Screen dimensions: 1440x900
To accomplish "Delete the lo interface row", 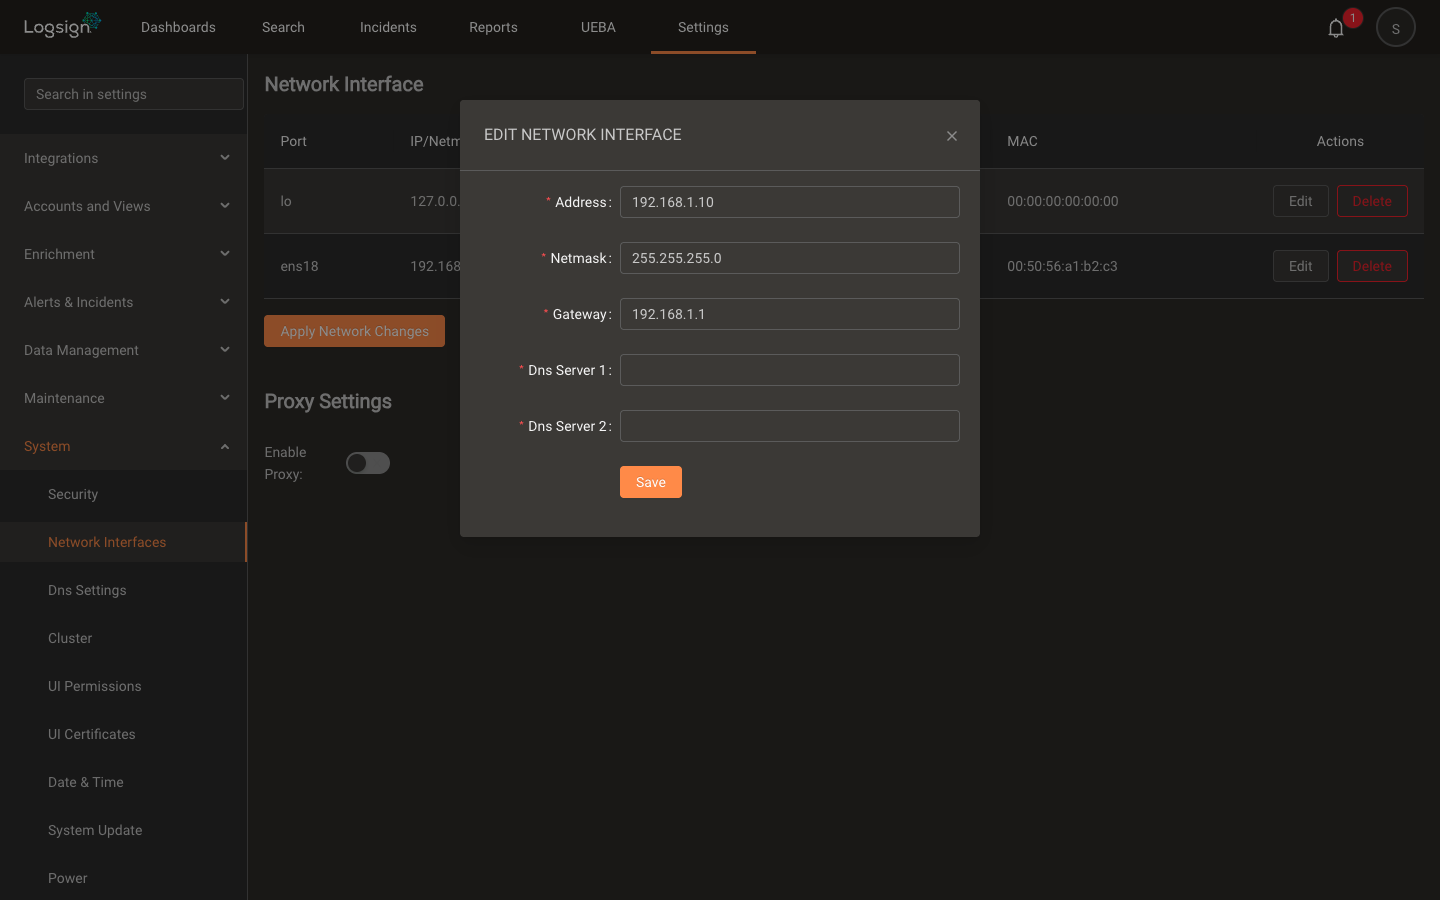I will click(1372, 201).
